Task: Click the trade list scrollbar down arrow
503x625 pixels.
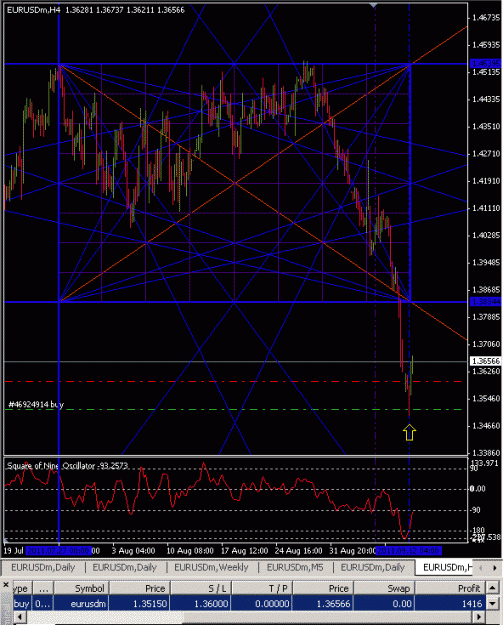Action: click(x=493, y=603)
